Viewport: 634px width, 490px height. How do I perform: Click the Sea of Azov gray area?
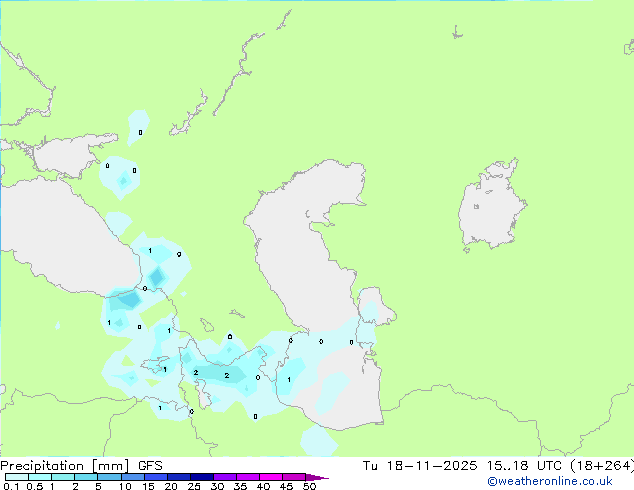(x=67, y=156)
